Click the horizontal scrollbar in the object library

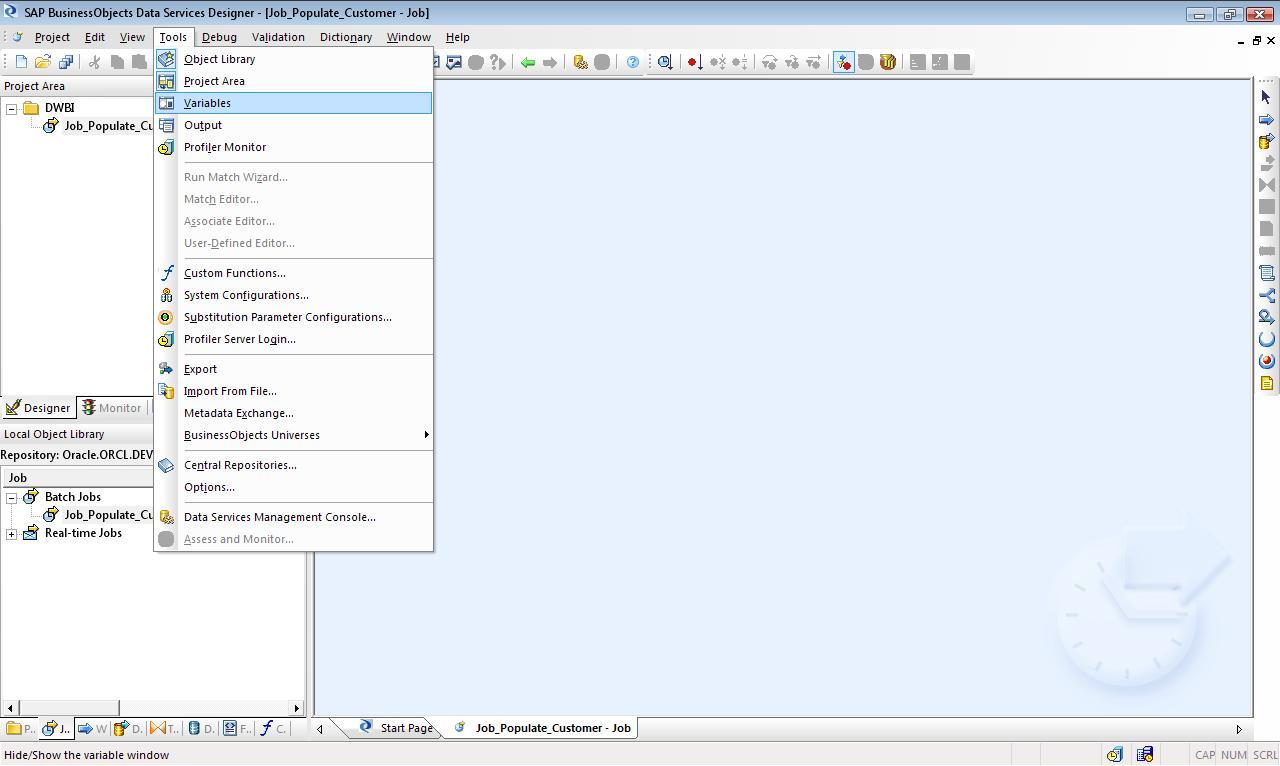[x=153, y=708]
